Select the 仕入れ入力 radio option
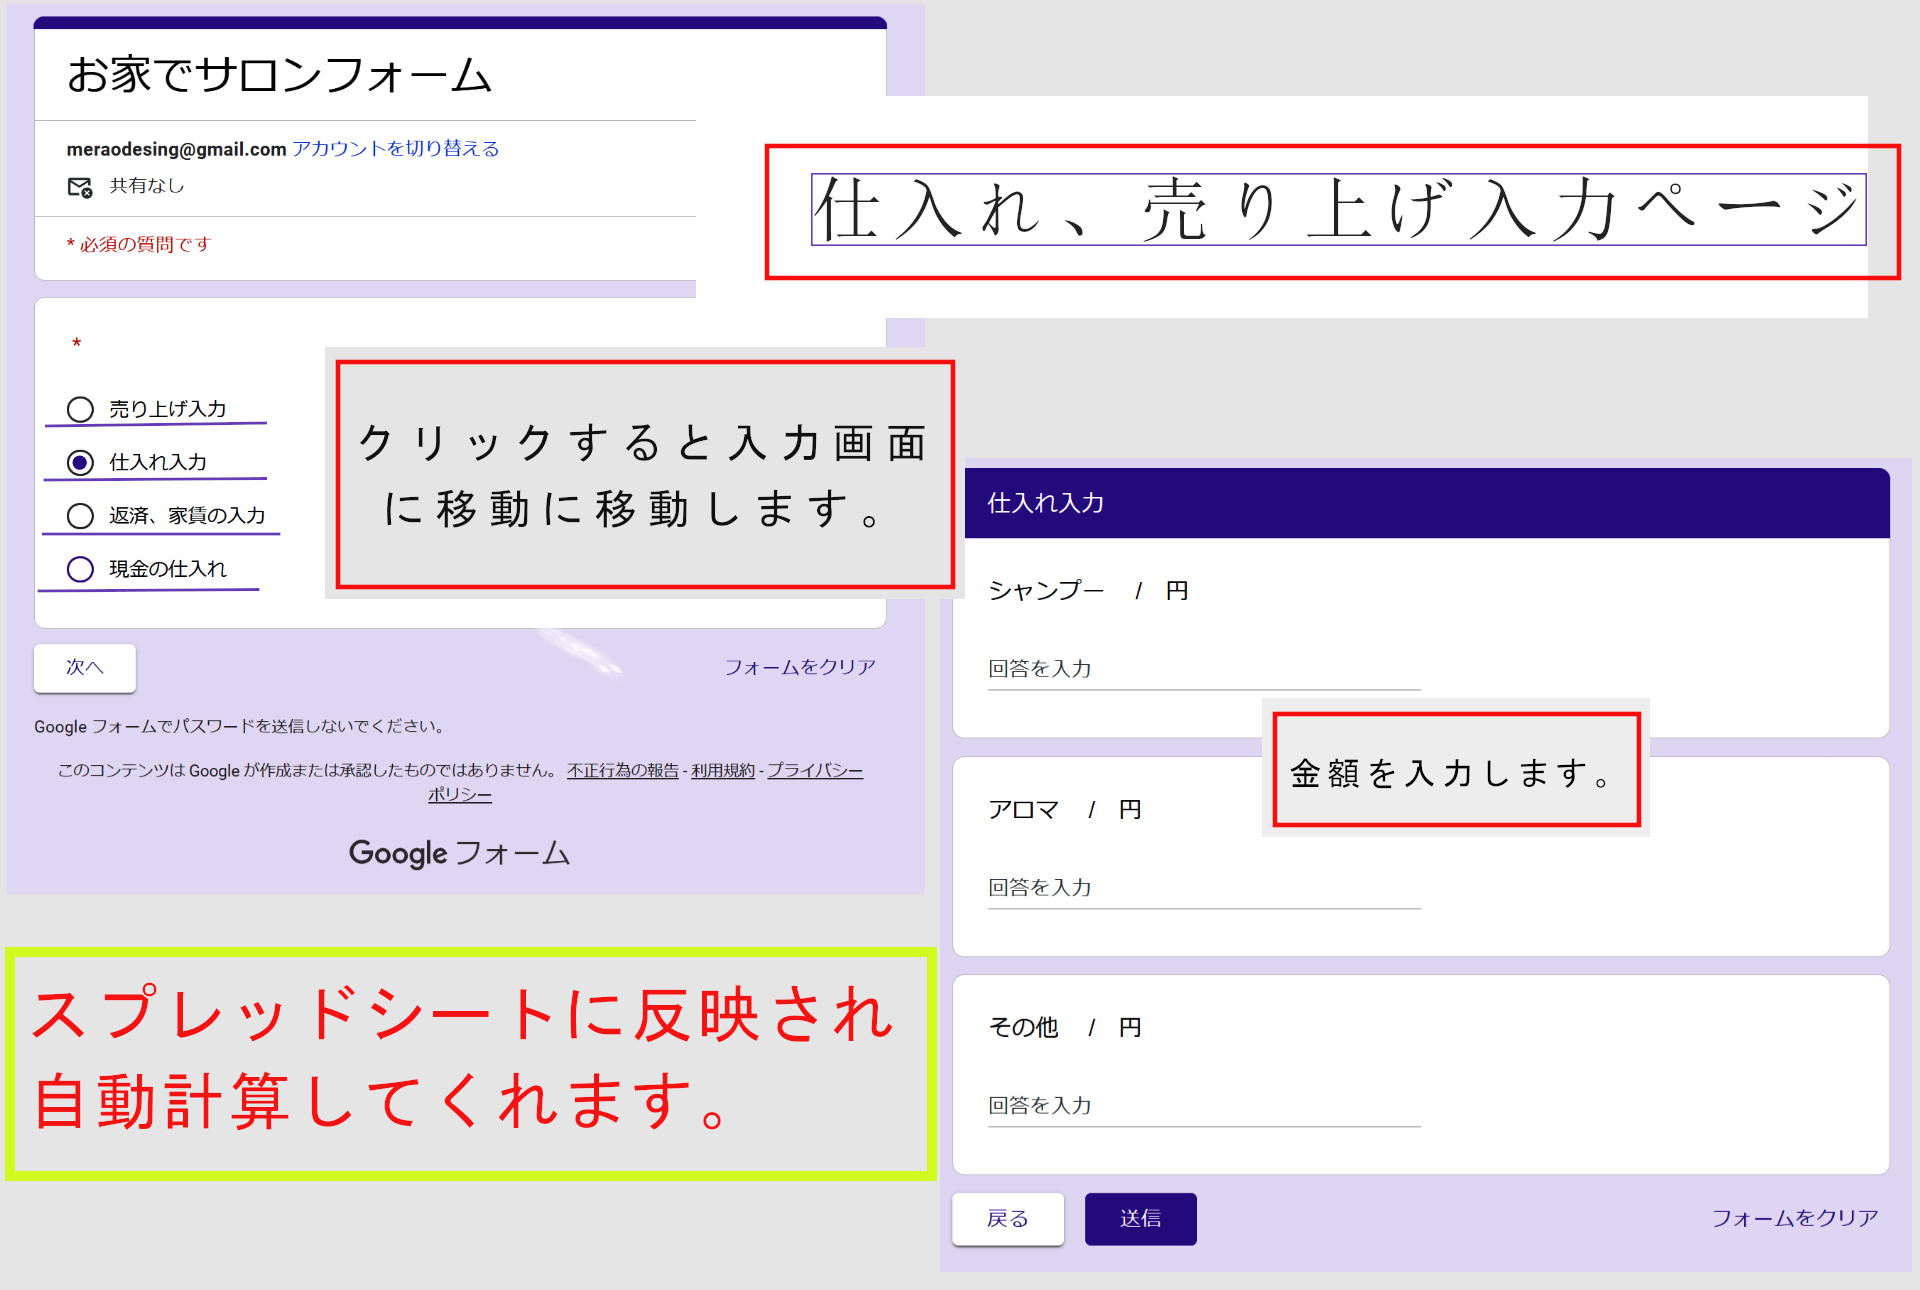Screen dimensions: 1920x1290 [x=80, y=462]
